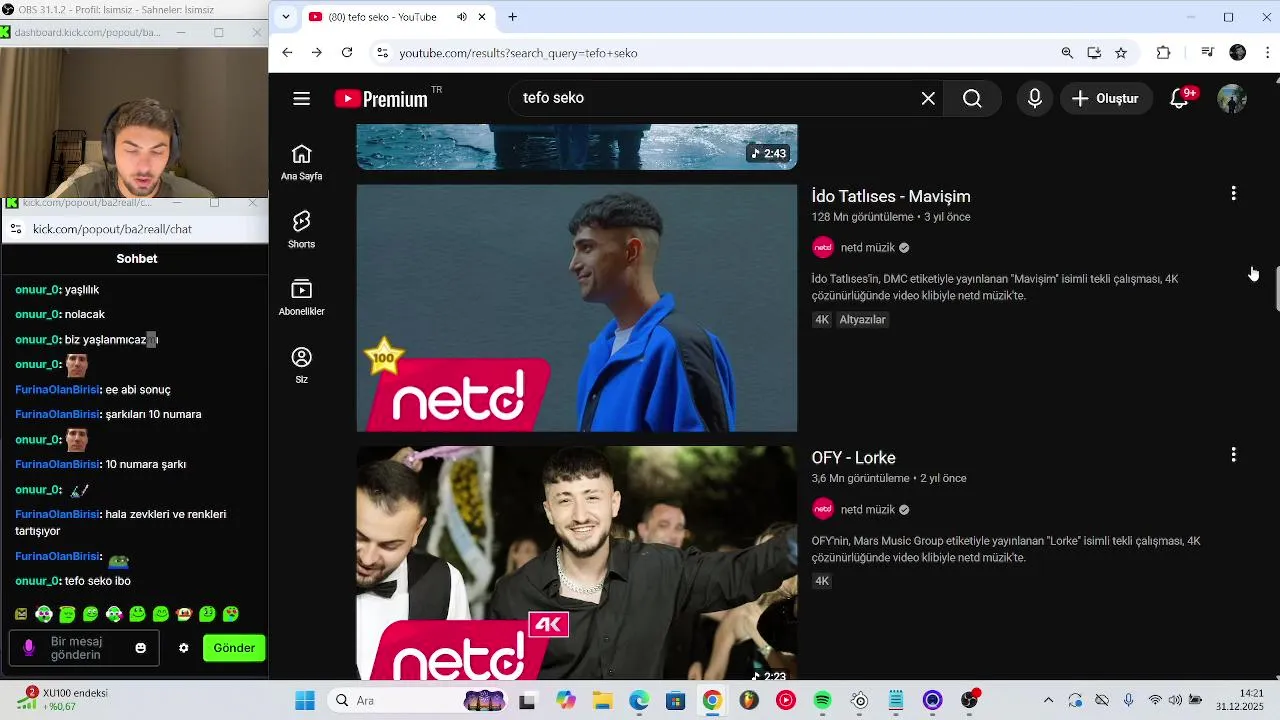This screenshot has height=720, width=1280.
Task: Reload the YouTube page
Action: coord(347,52)
